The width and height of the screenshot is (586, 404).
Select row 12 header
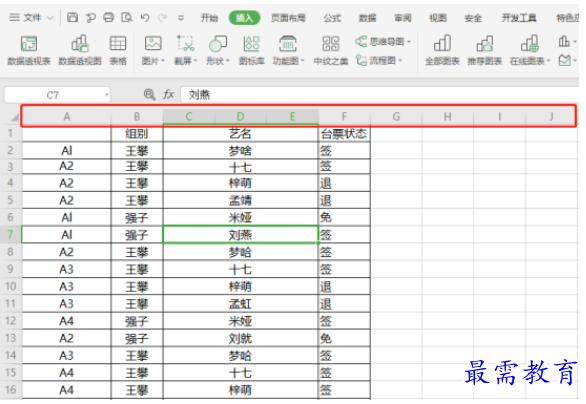click(x=10, y=321)
